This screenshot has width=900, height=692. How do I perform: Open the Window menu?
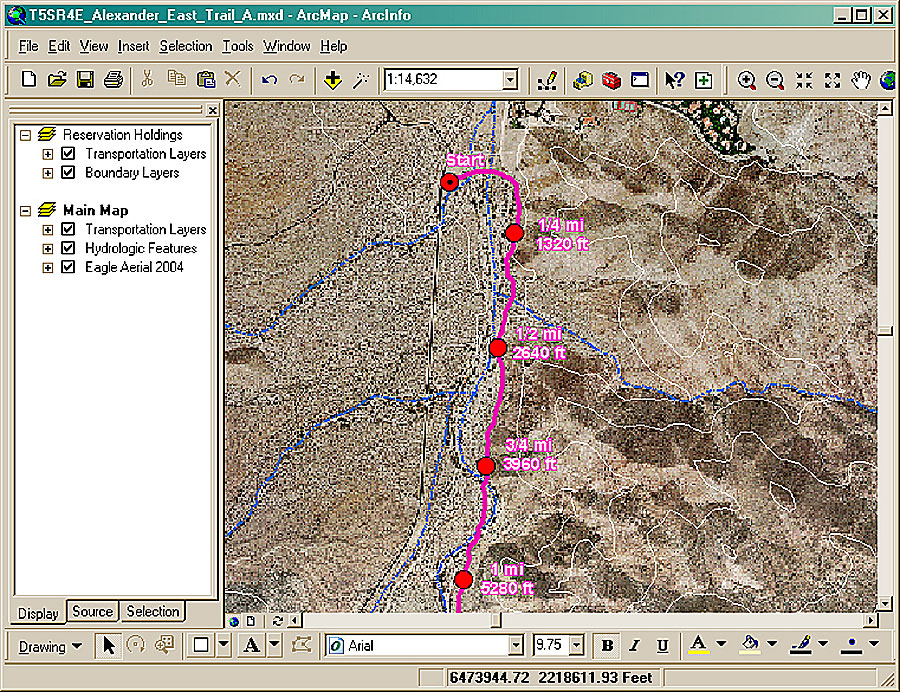(x=286, y=46)
